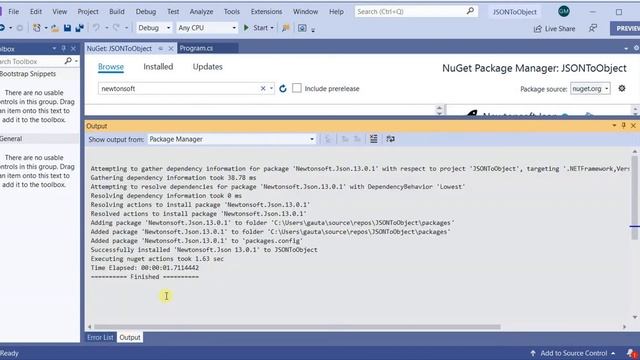Click the Clear All icon in Output toolbar
This screenshot has width=640, height=360.
pyautogui.click(x=373, y=139)
